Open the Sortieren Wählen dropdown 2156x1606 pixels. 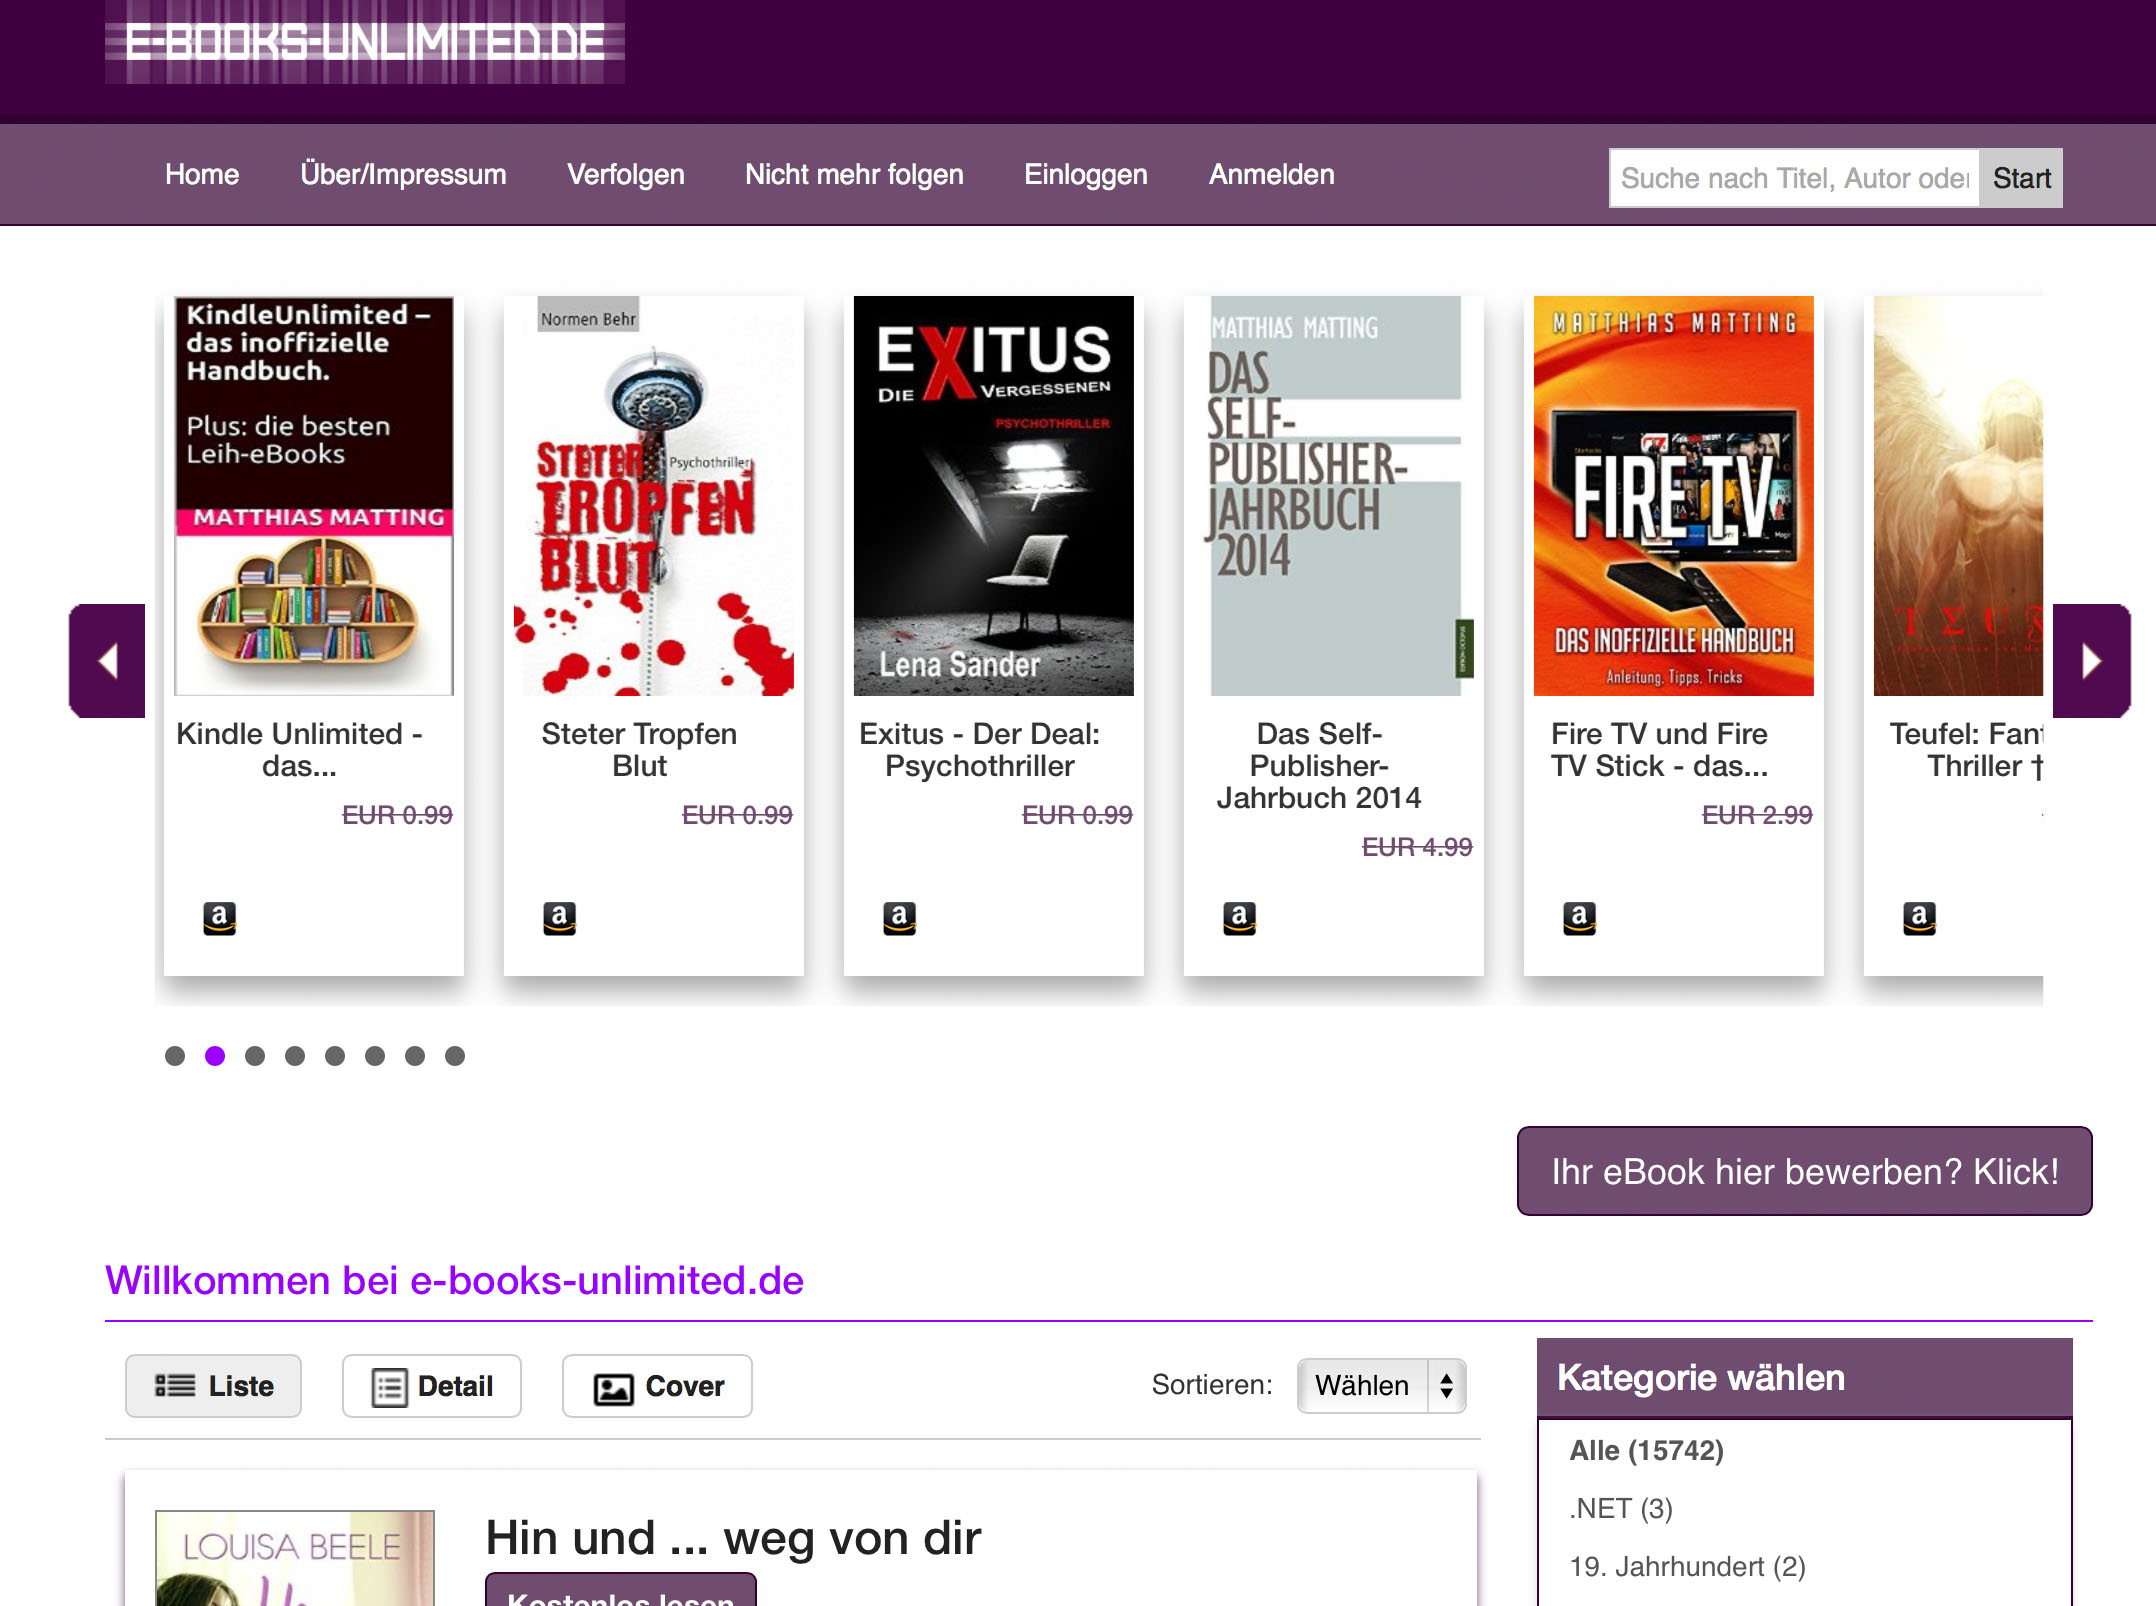1382,1385
